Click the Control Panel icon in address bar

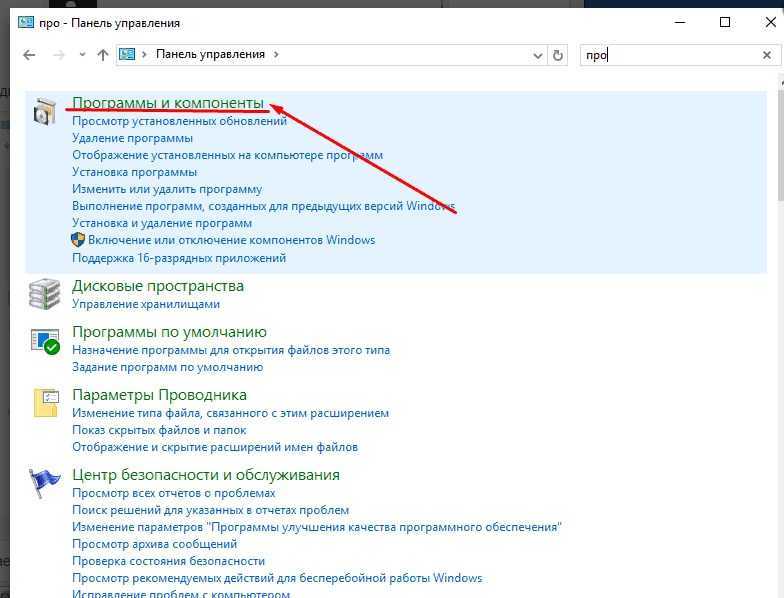tap(128, 54)
